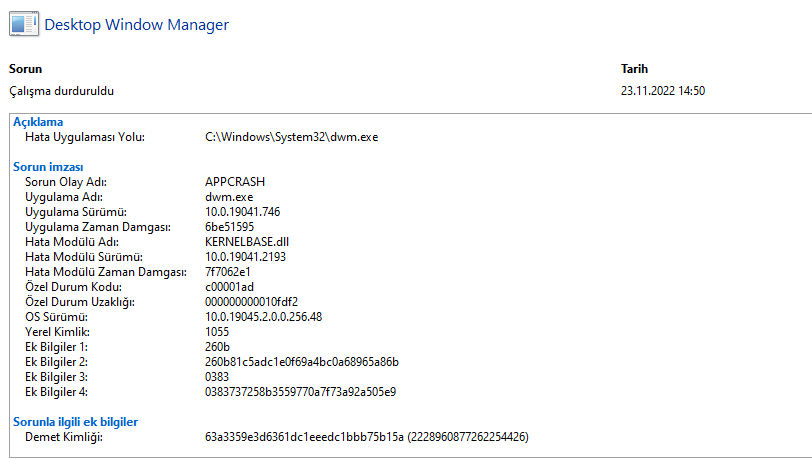The height and width of the screenshot is (459, 812).
Task: Select the APPCRASH event name value
Action: tap(236, 182)
